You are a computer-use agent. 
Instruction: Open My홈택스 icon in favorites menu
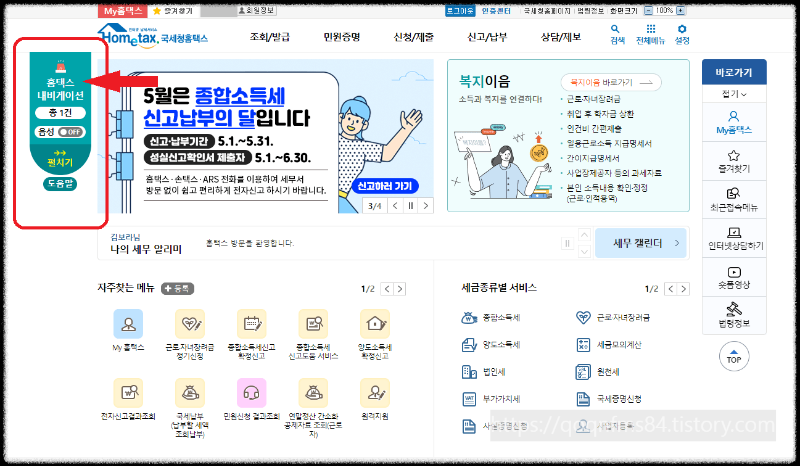128,324
